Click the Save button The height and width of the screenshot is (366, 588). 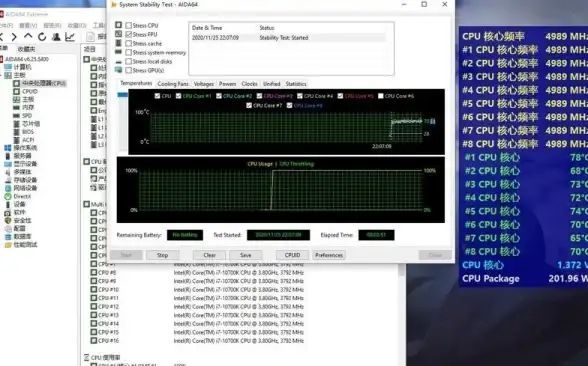coord(246,255)
